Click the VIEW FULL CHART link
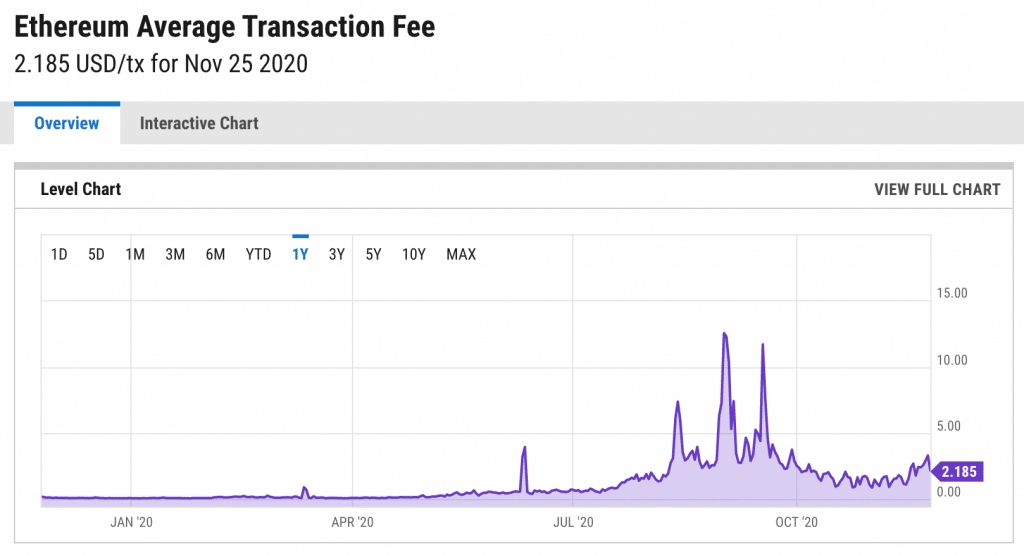1024x556 pixels. click(x=936, y=190)
